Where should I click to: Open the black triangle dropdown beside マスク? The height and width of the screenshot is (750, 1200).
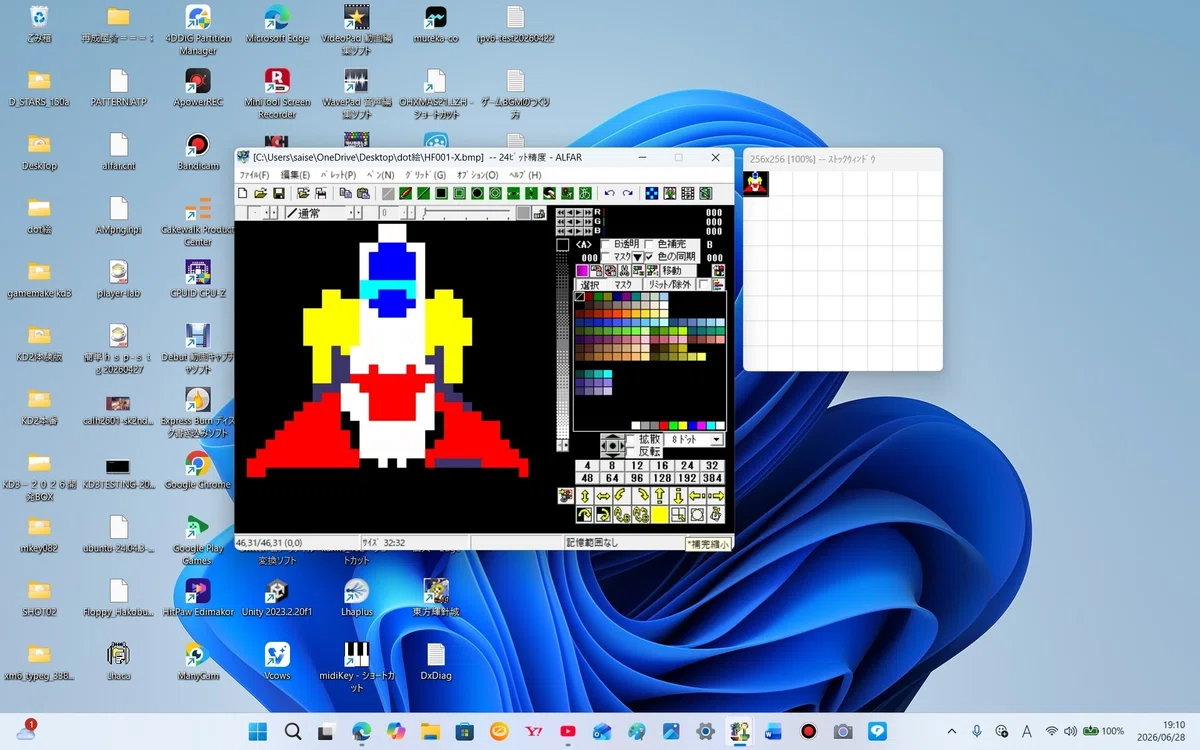point(637,257)
